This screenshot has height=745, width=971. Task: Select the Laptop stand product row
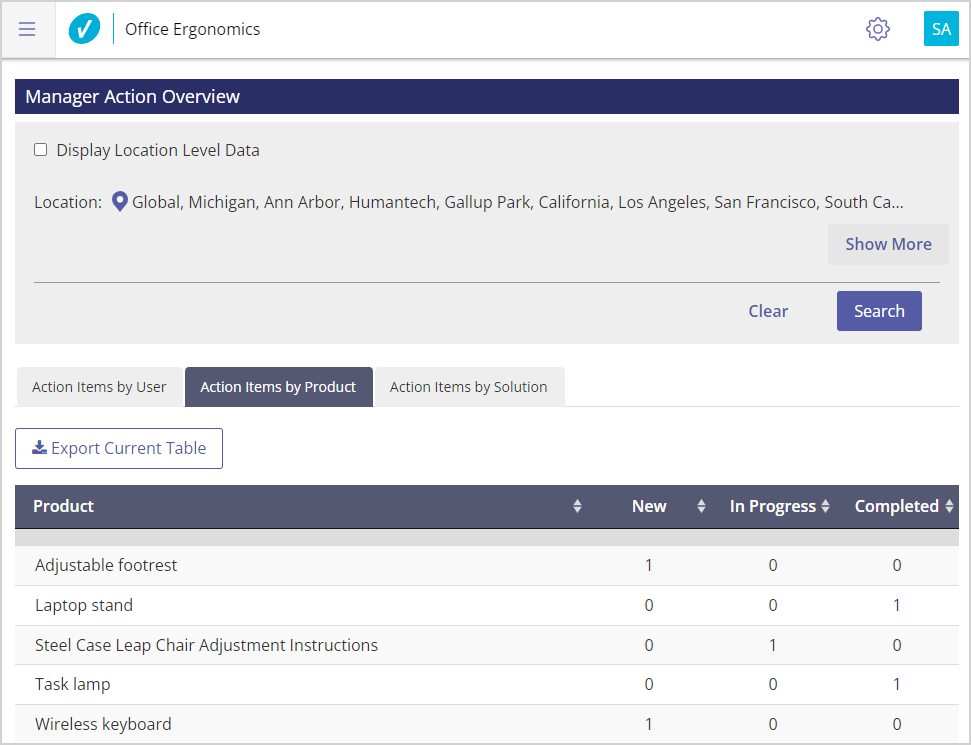[x=487, y=606]
